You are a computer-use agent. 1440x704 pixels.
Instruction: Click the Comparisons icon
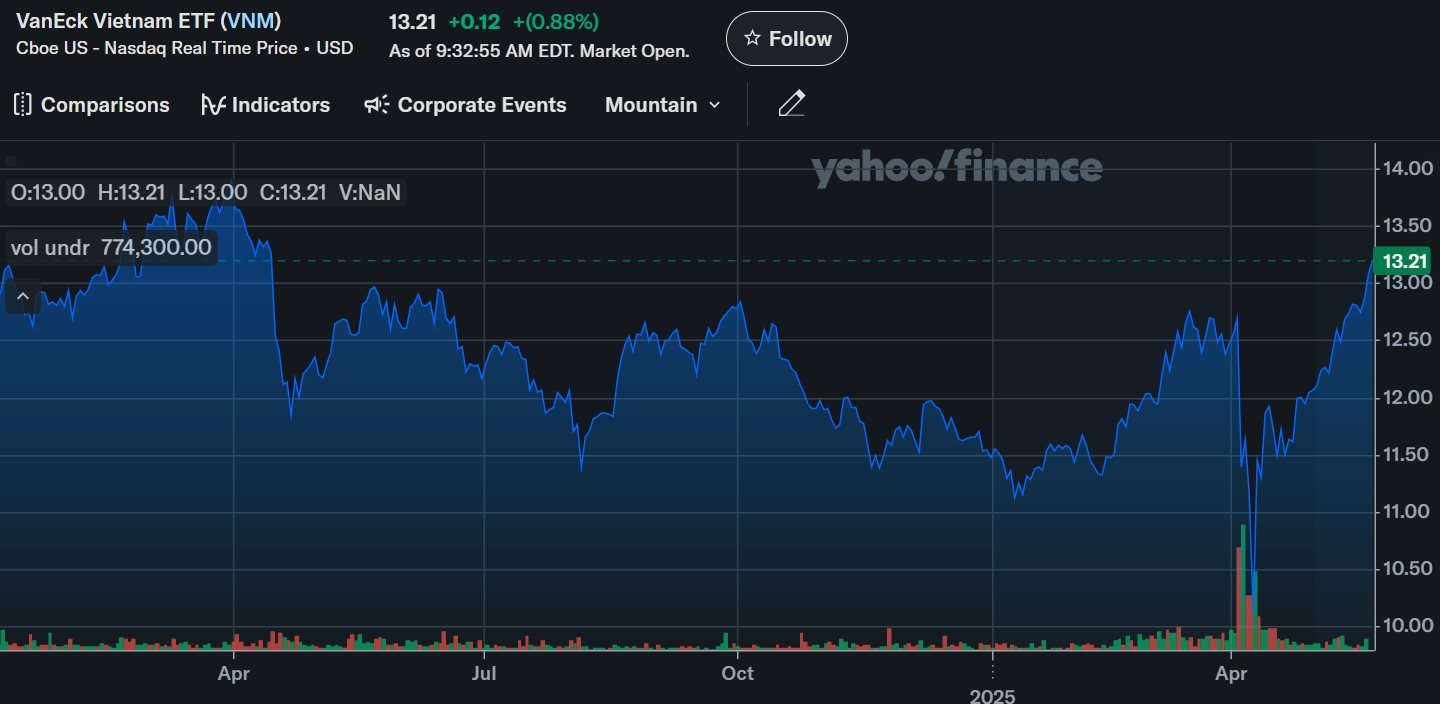click(x=23, y=105)
